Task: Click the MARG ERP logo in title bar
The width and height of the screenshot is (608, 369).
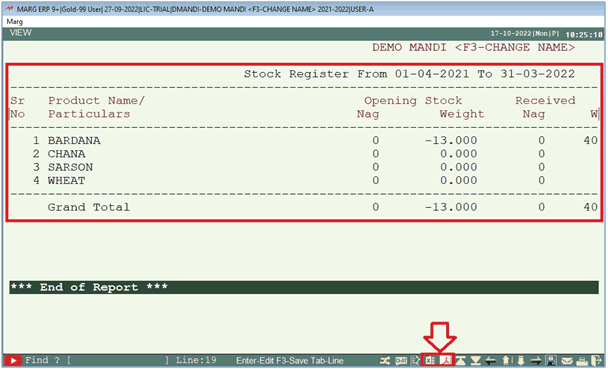Action: click(x=9, y=9)
